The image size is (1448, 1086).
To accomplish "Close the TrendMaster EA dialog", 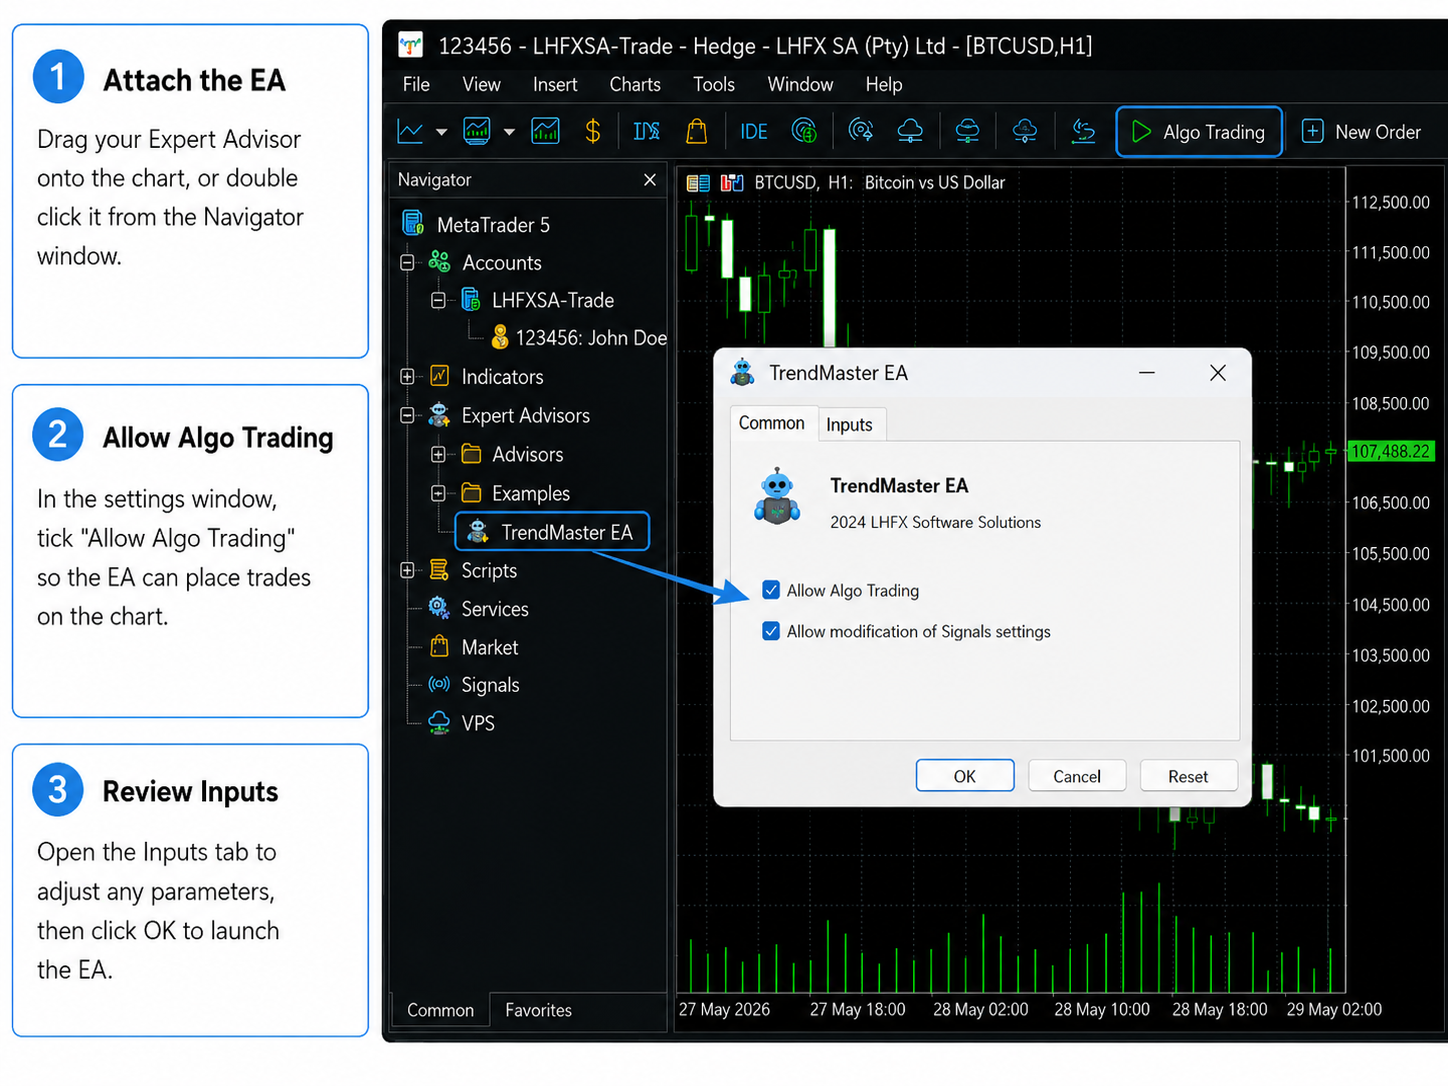I will [x=1217, y=373].
